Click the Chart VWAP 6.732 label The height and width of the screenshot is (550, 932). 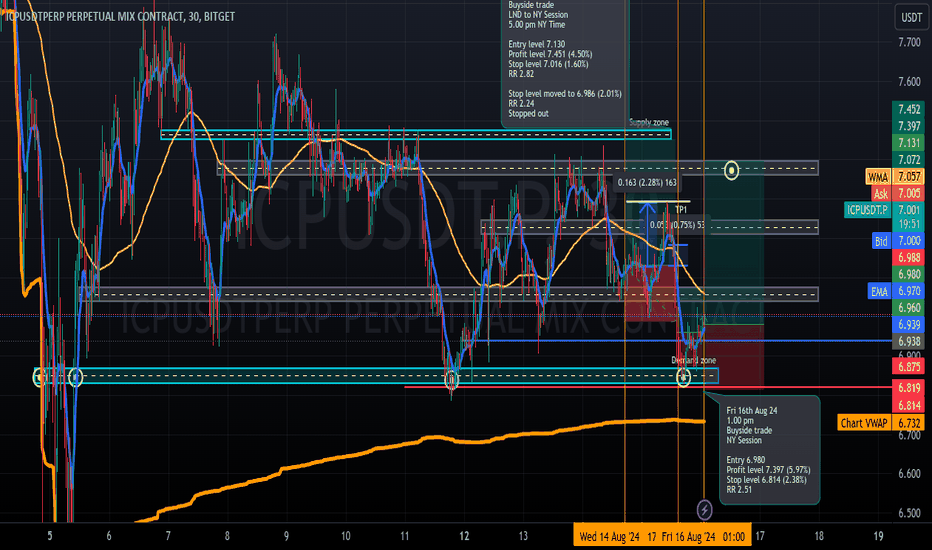click(881, 423)
